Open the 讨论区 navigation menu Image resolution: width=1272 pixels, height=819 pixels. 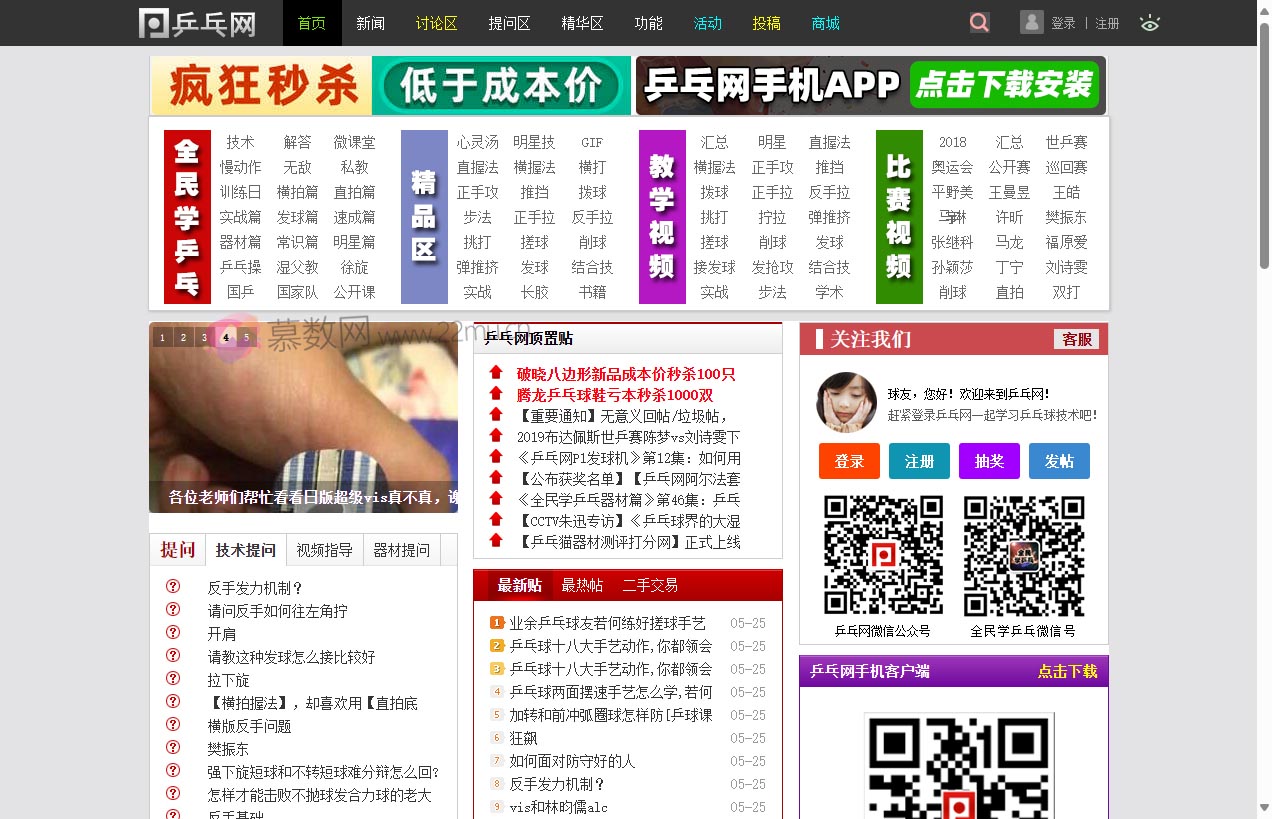(436, 23)
